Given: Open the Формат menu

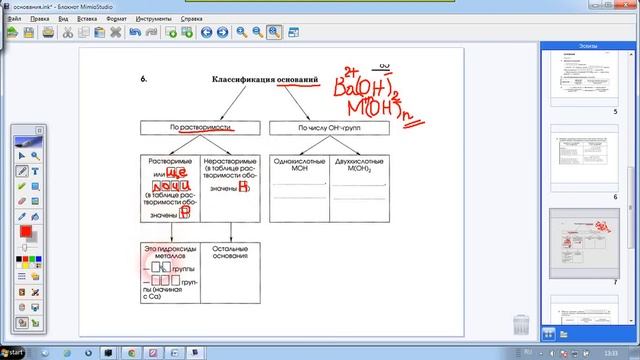Looking at the screenshot, I should pos(116,19).
